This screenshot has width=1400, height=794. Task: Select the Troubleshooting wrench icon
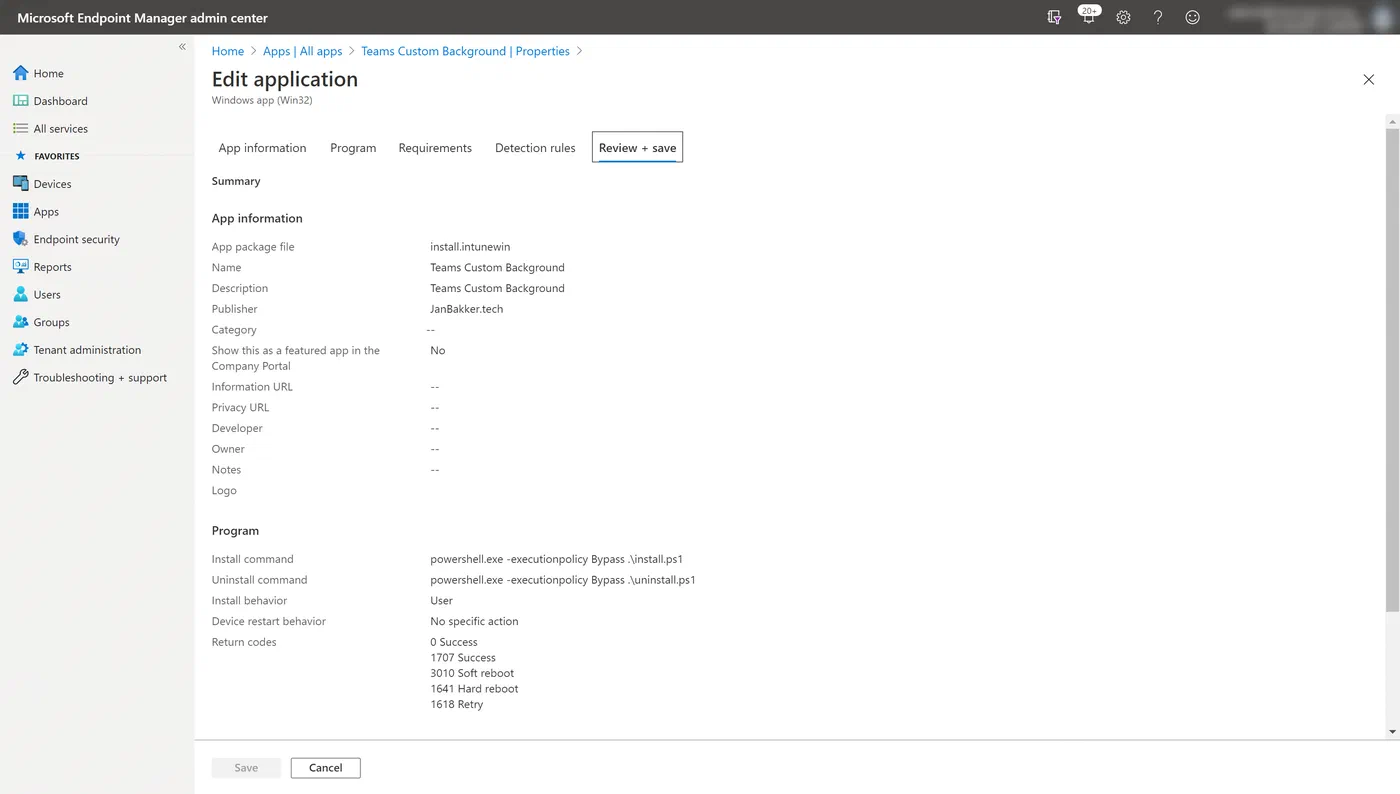(20, 378)
